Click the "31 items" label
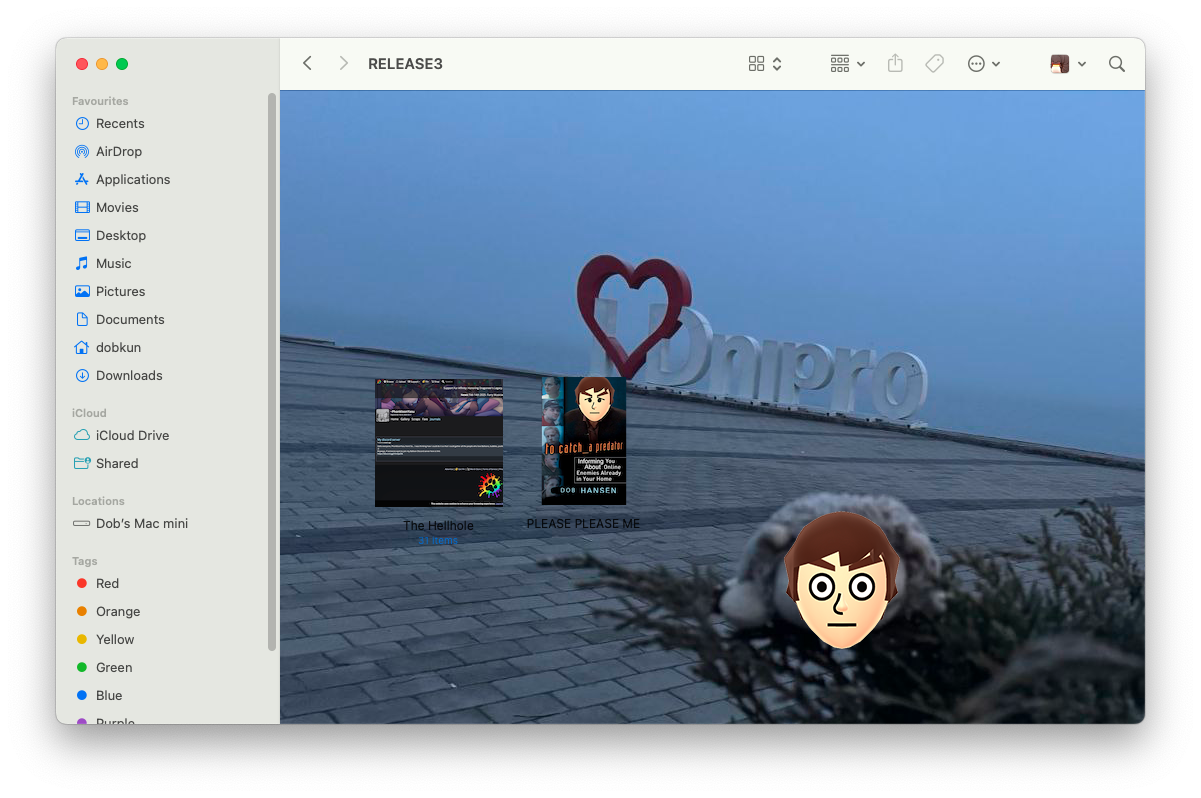 (x=438, y=541)
